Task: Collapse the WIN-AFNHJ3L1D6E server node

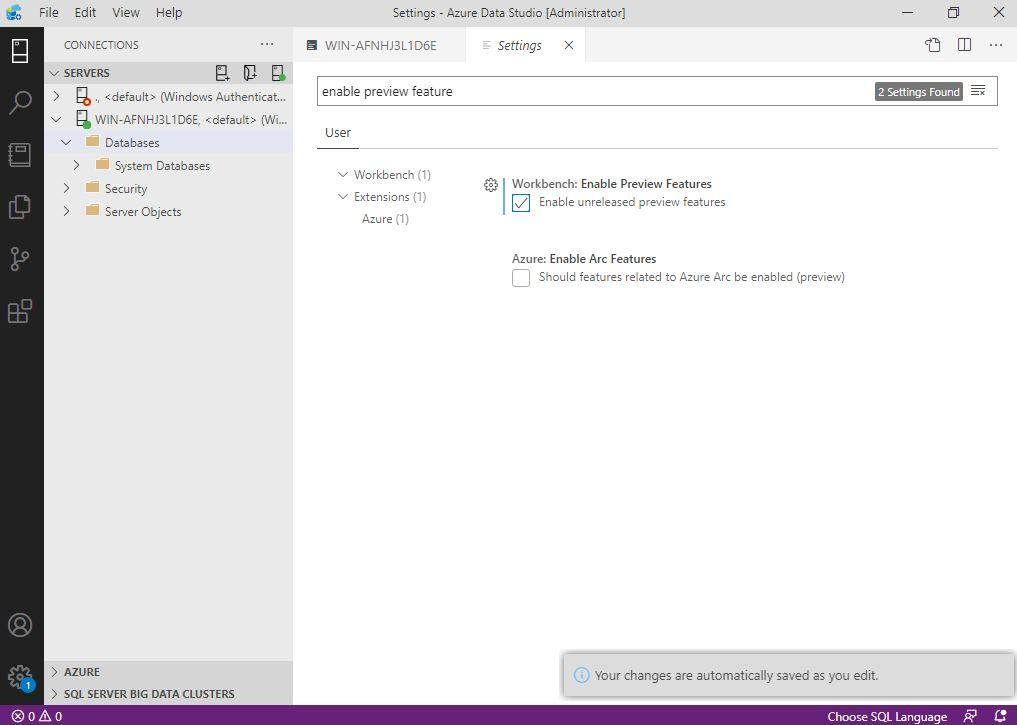Action: 56,119
